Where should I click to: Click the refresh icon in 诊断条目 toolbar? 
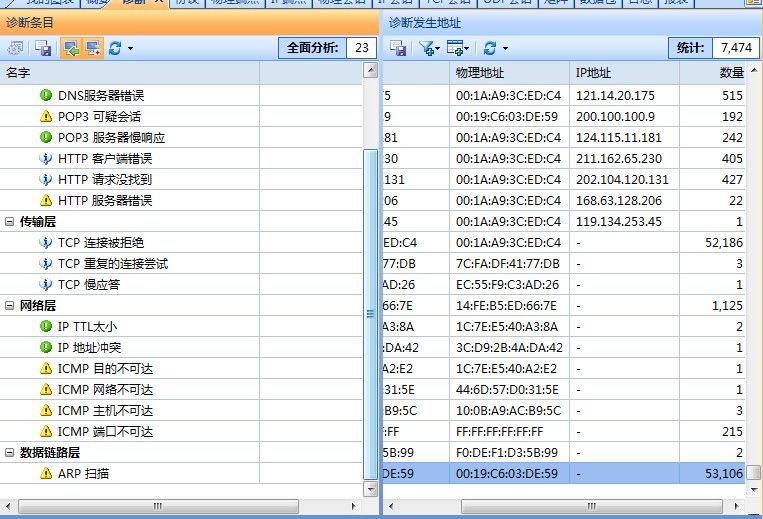pos(115,48)
